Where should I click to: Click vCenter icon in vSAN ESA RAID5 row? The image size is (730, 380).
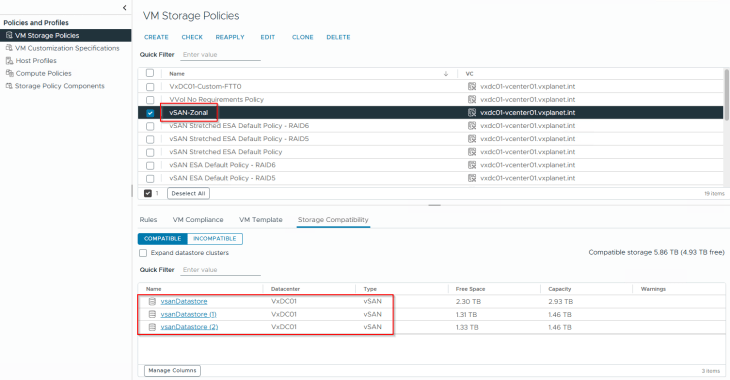[472, 177]
